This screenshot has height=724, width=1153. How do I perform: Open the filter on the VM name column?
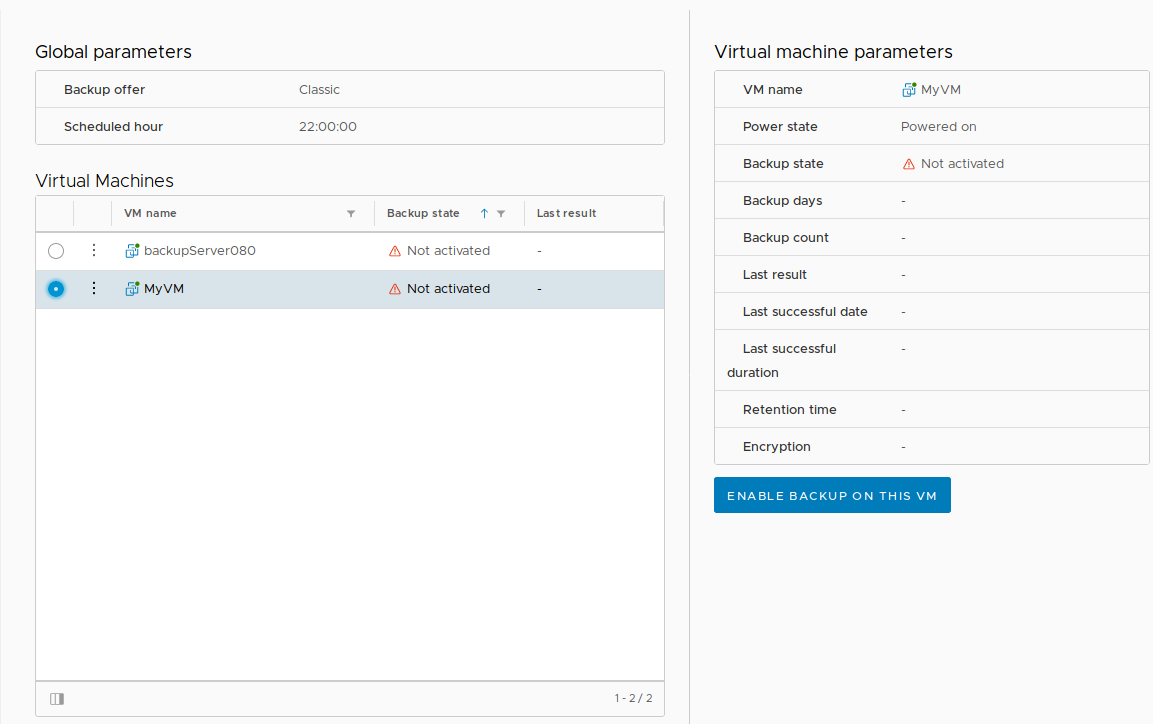pos(351,213)
